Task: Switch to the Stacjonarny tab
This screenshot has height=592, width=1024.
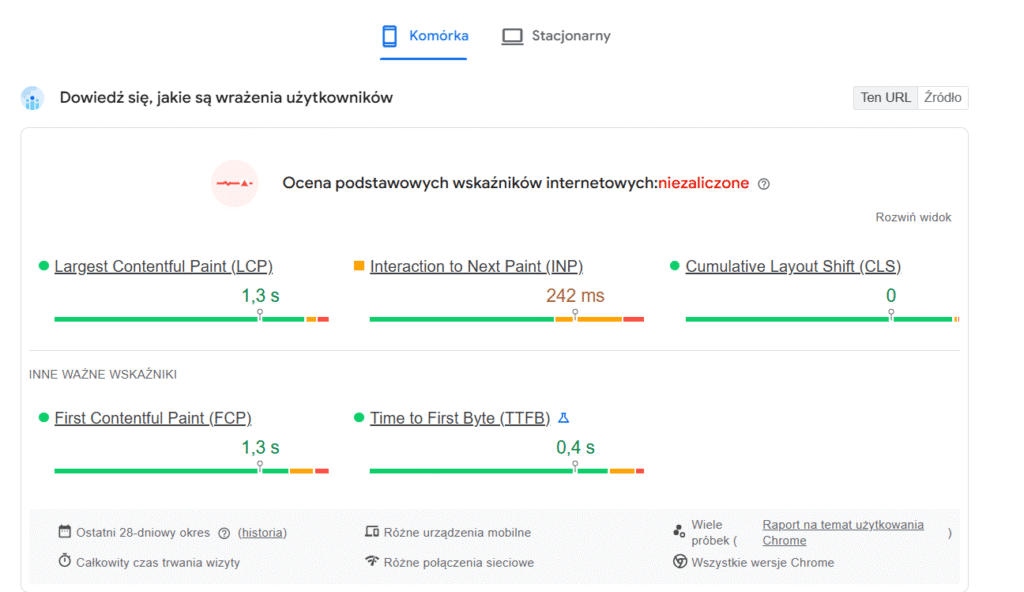Action: point(556,36)
